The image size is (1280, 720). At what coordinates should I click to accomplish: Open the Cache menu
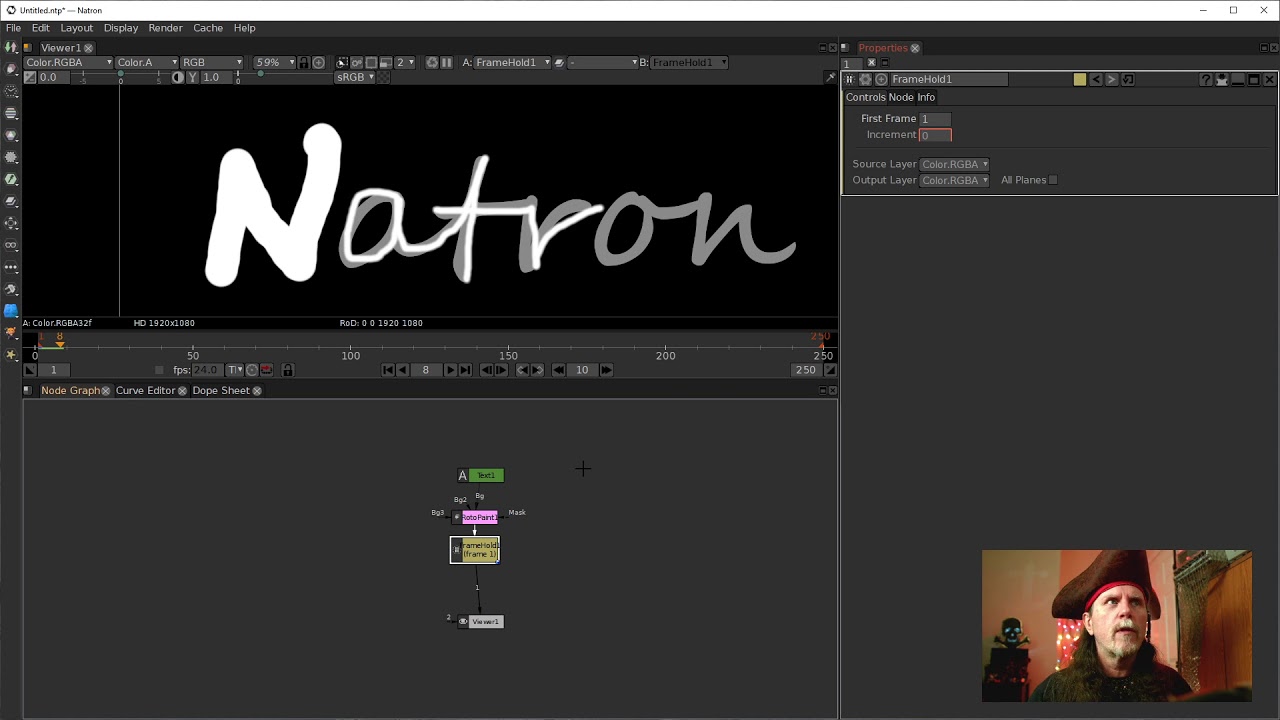point(208,28)
